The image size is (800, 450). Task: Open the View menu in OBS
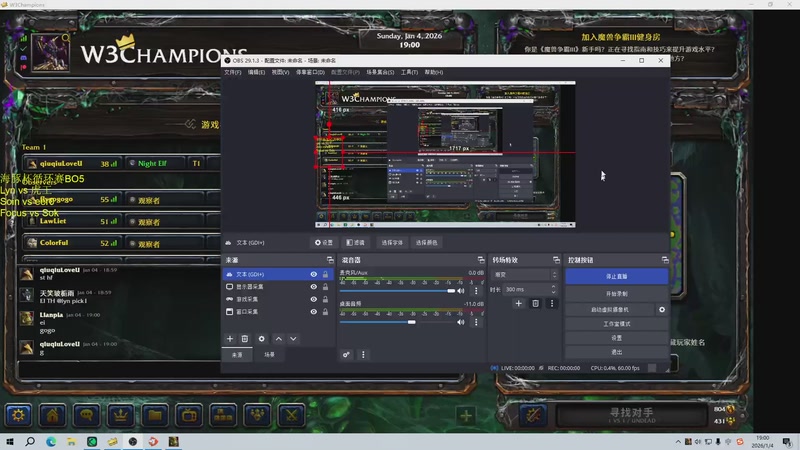pyautogui.click(x=280, y=72)
